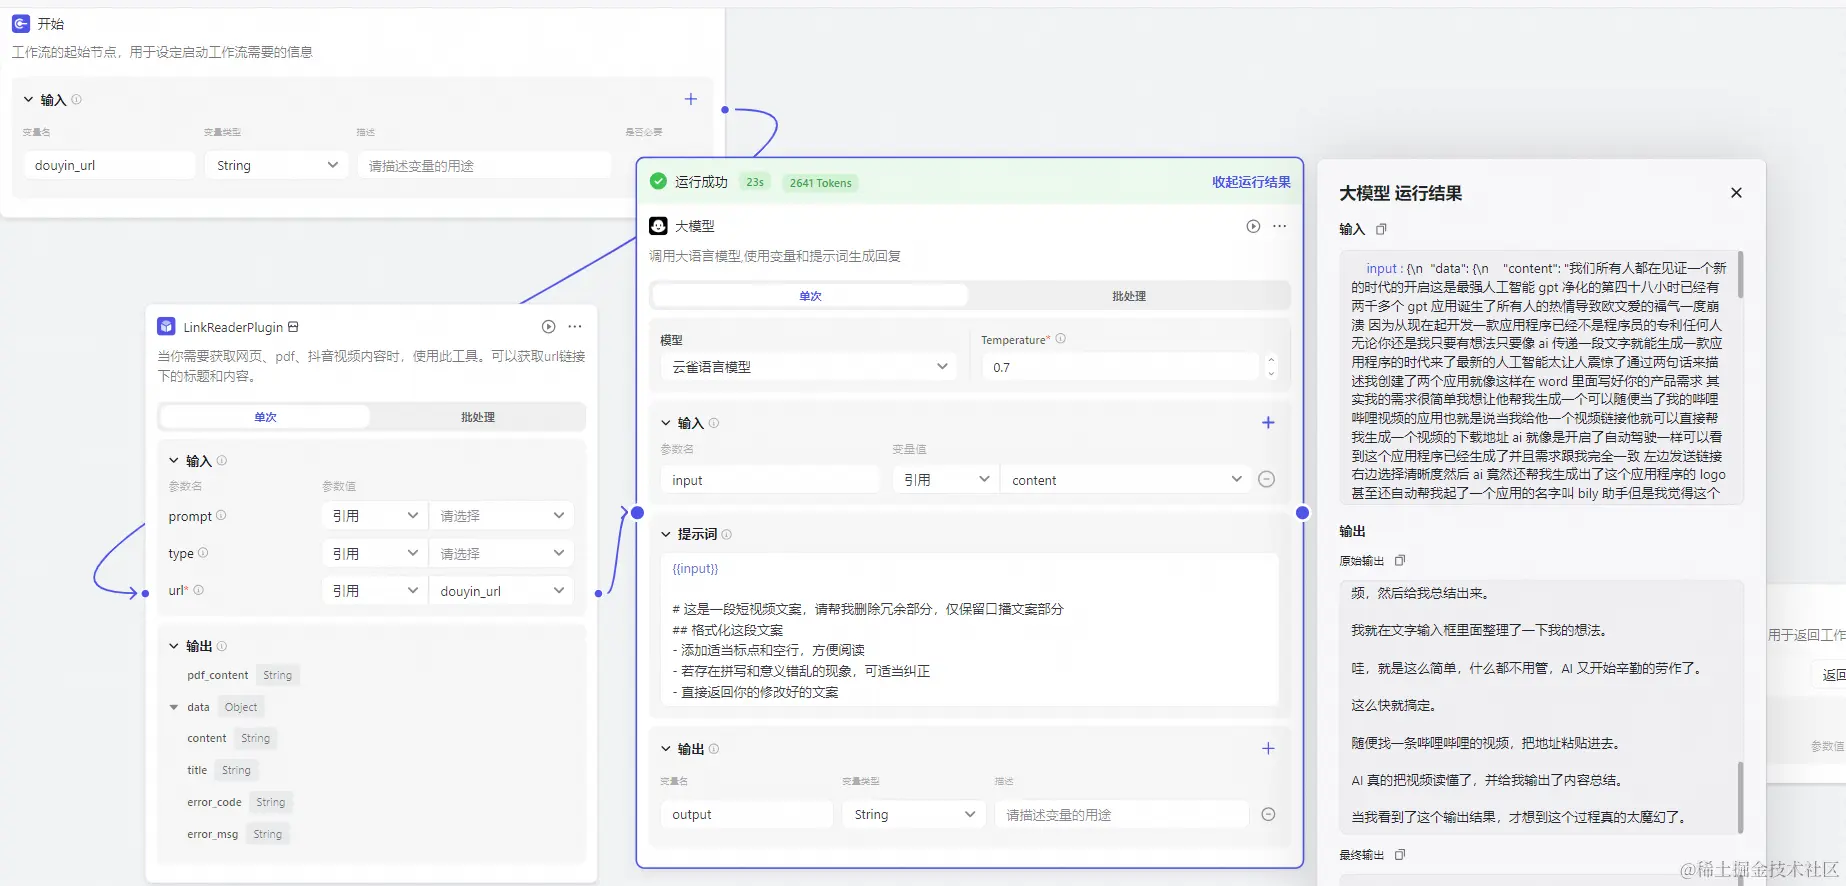The image size is (1846, 886).
Task: Click the green 运行成功 check icon
Action: tap(658, 182)
